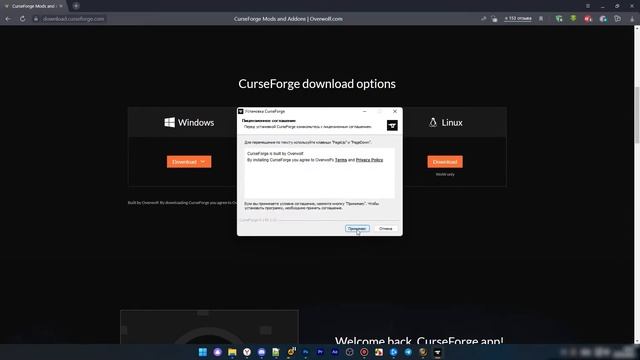Click the CurseForge anvil logo in installer header
This screenshot has width=640, height=360.
(x=392, y=125)
